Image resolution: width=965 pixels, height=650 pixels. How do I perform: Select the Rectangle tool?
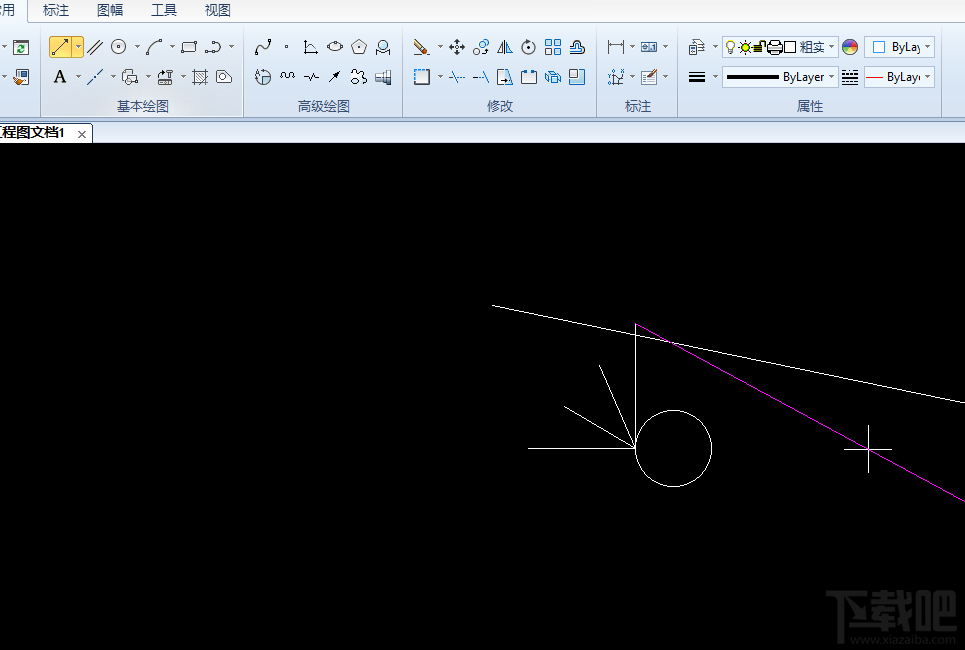(189, 47)
